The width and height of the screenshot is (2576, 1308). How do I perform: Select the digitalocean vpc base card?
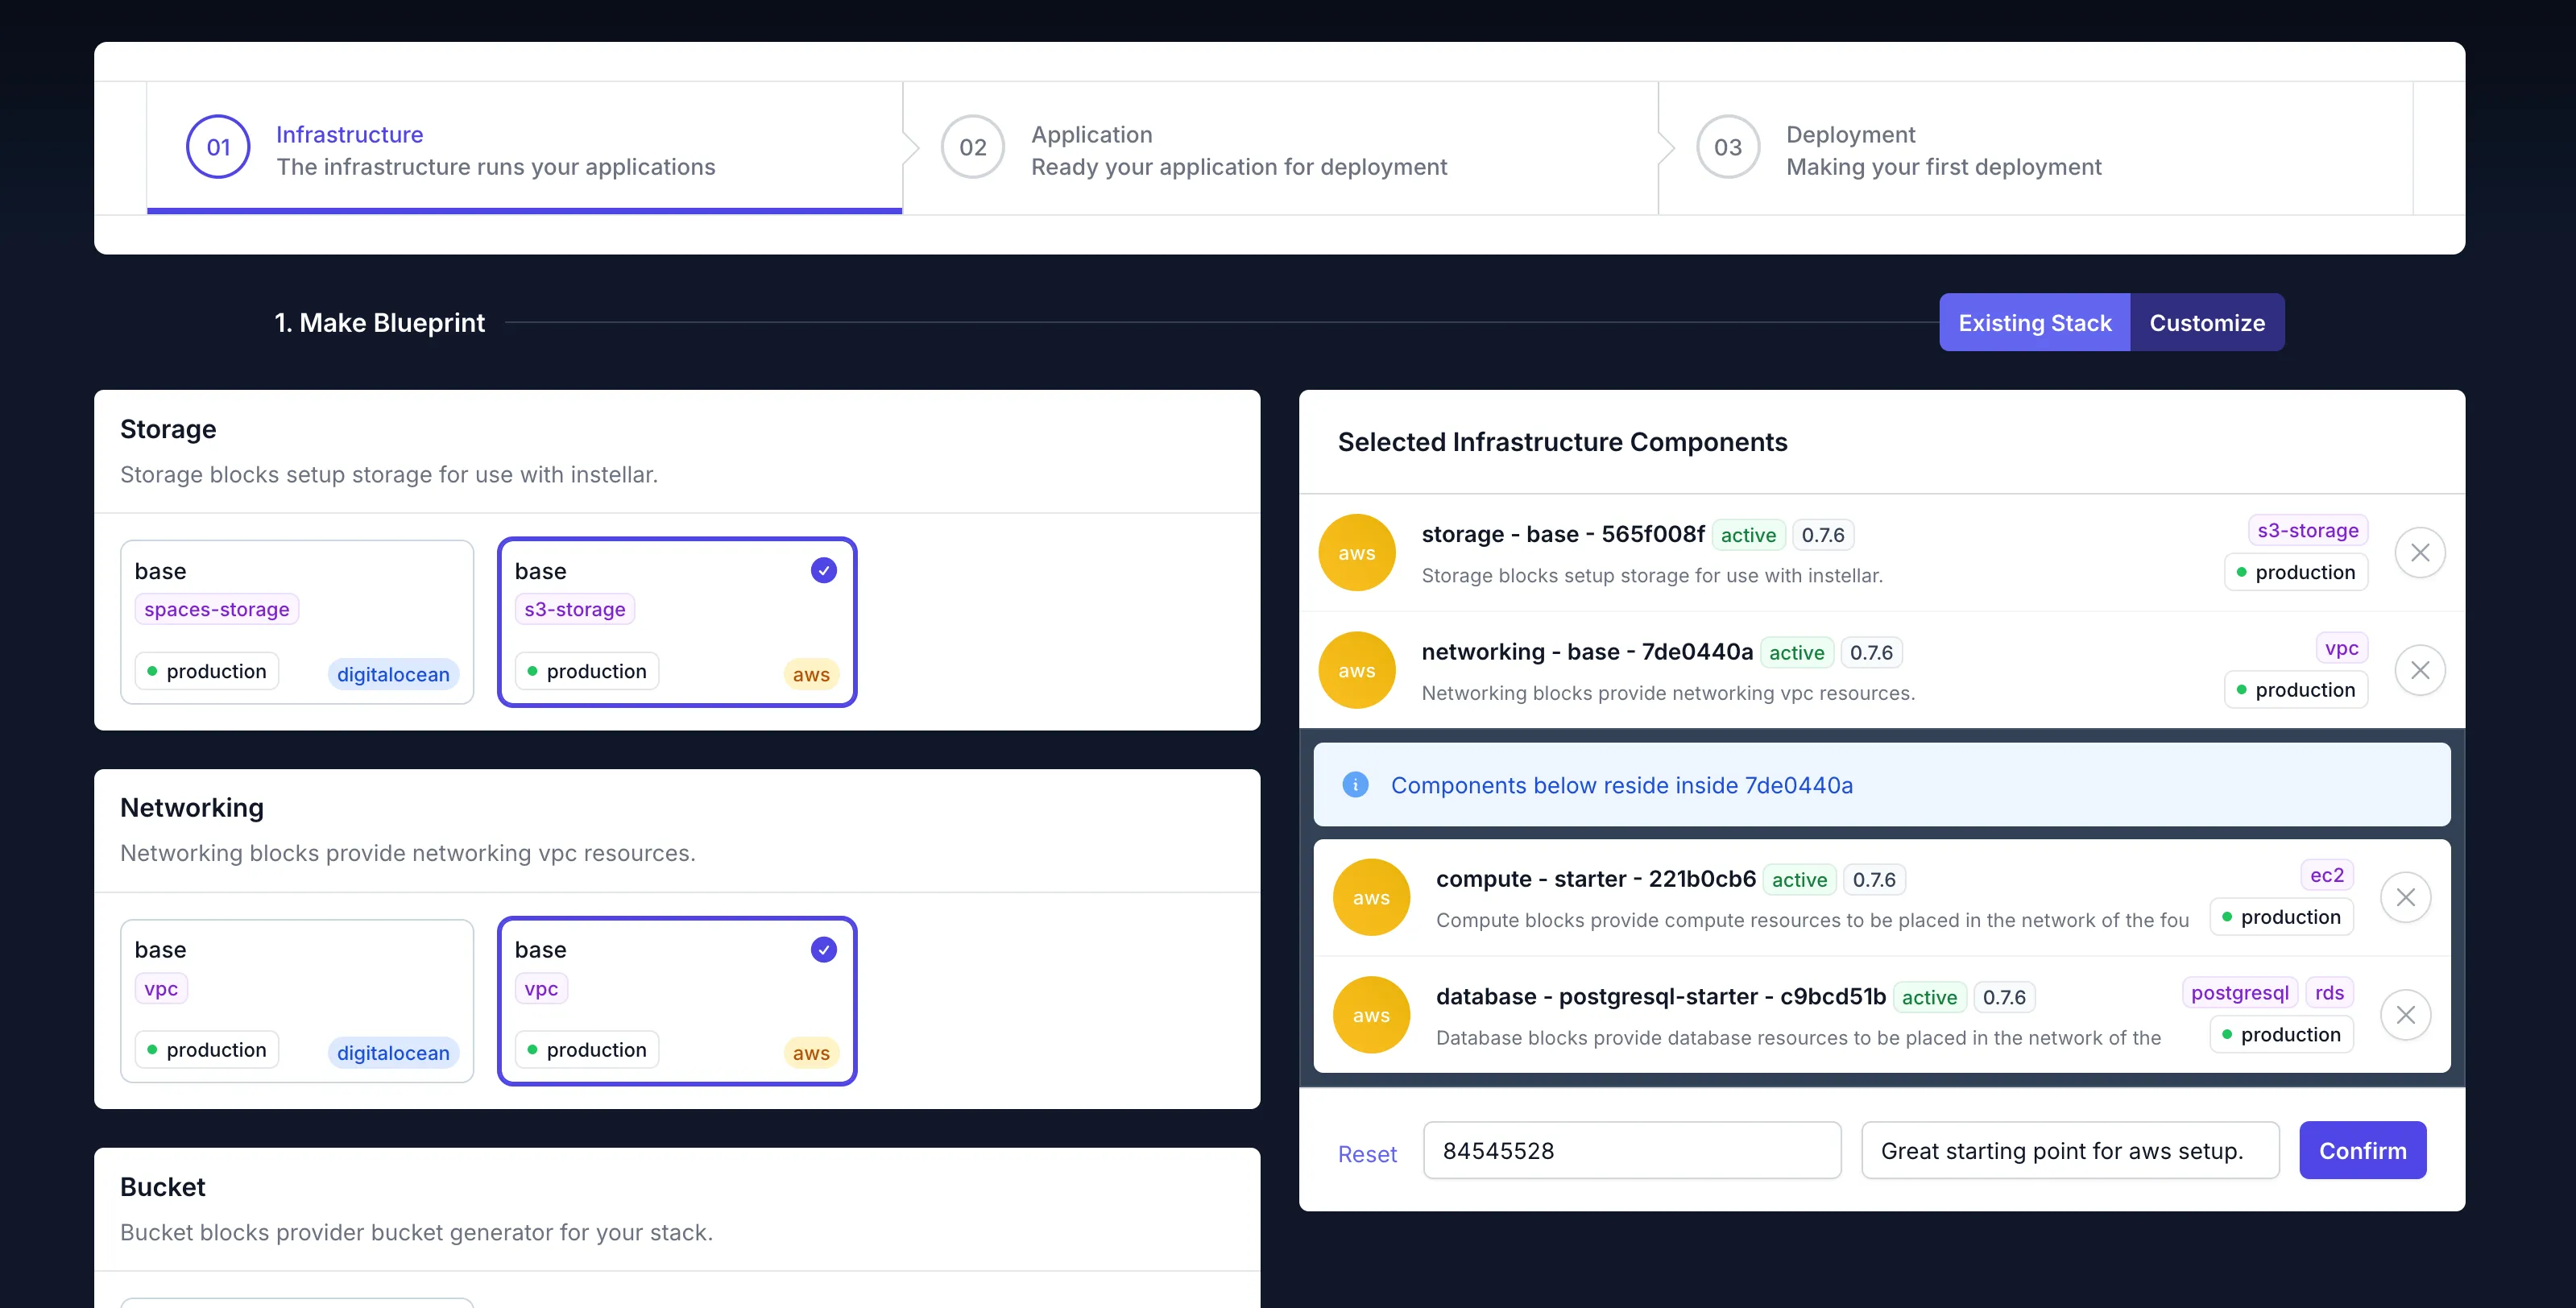[297, 1001]
